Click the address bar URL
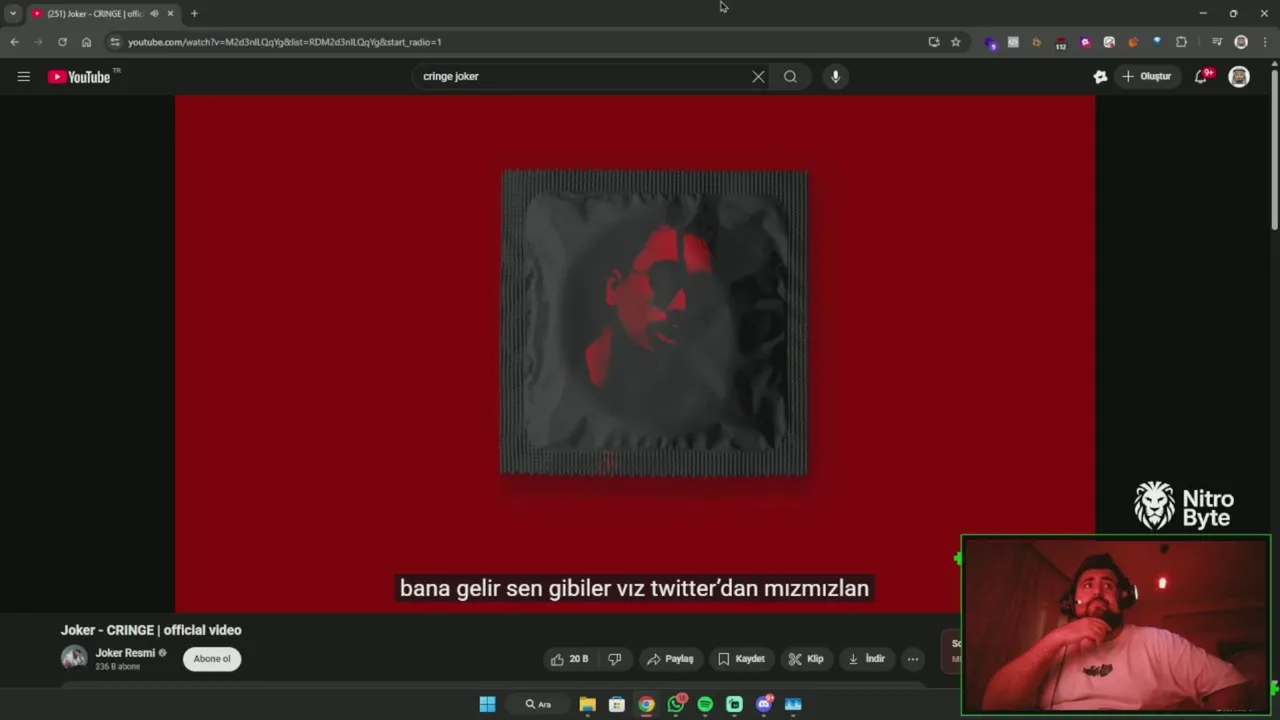Viewport: 1280px width, 720px height. 285,42
